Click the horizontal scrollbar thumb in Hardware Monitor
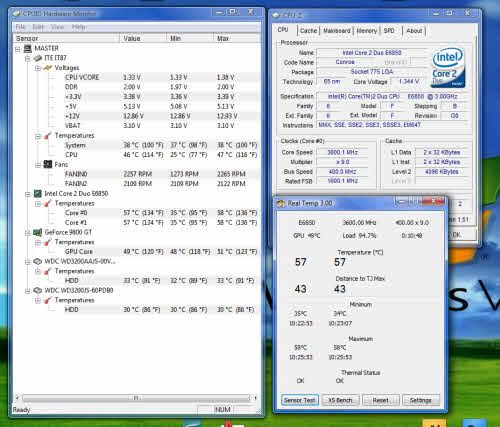 [x=136, y=398]
